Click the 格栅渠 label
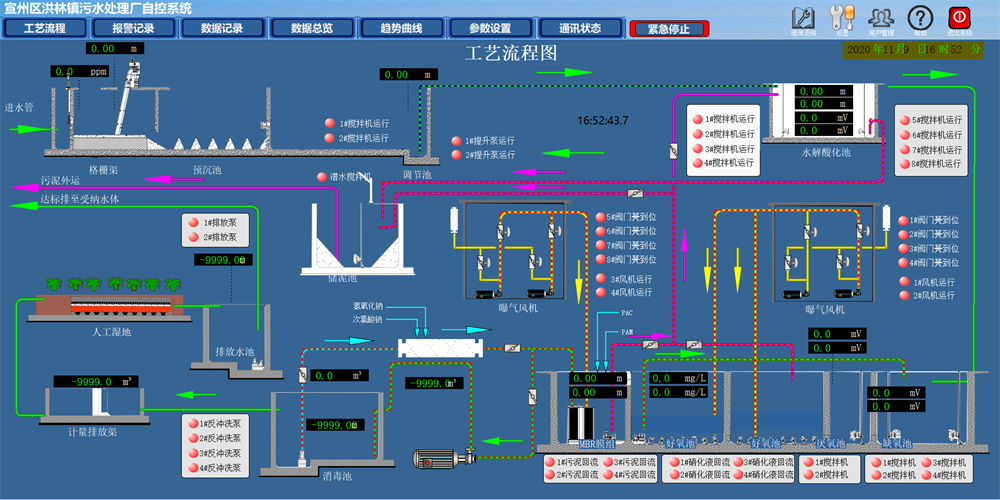1000x500 pixels. click(x=104, y=171)
